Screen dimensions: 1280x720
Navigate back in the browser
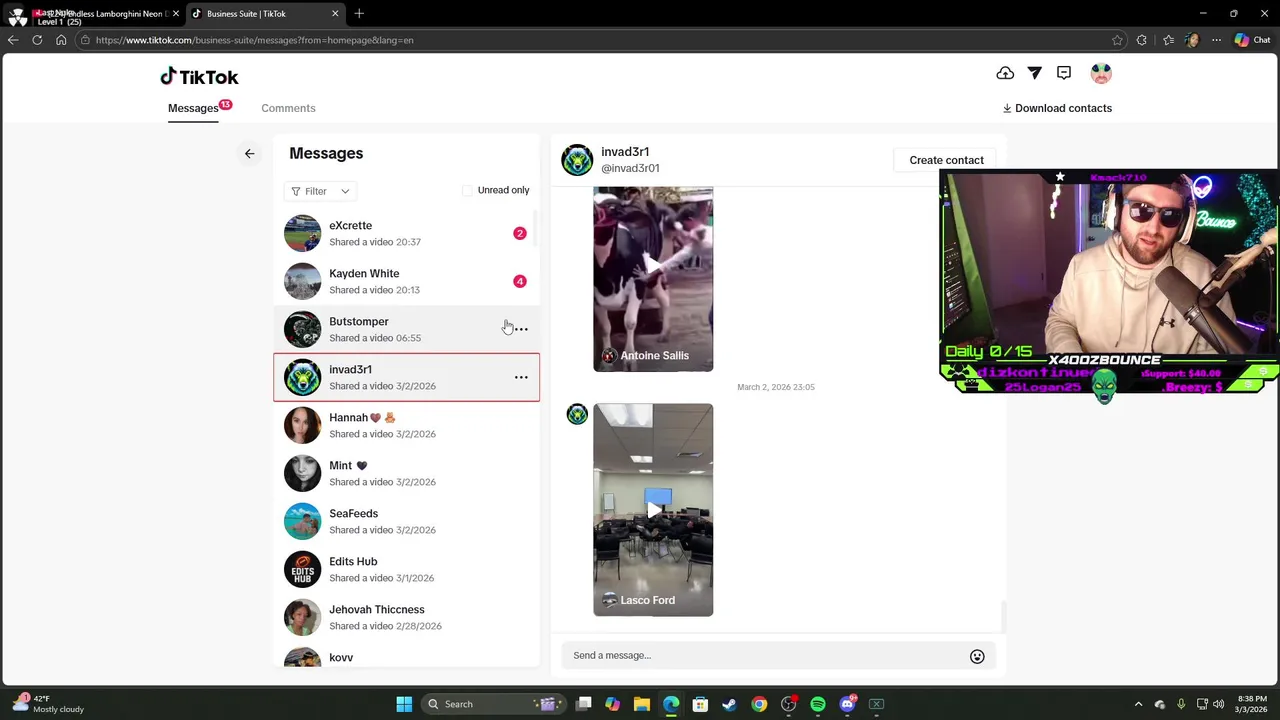point(13,40)
